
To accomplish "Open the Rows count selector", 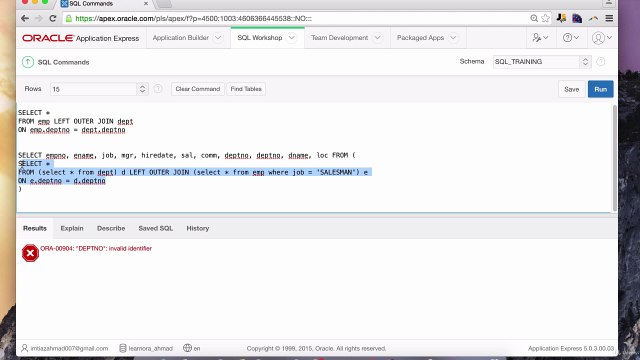I will [x=98, y=89].
